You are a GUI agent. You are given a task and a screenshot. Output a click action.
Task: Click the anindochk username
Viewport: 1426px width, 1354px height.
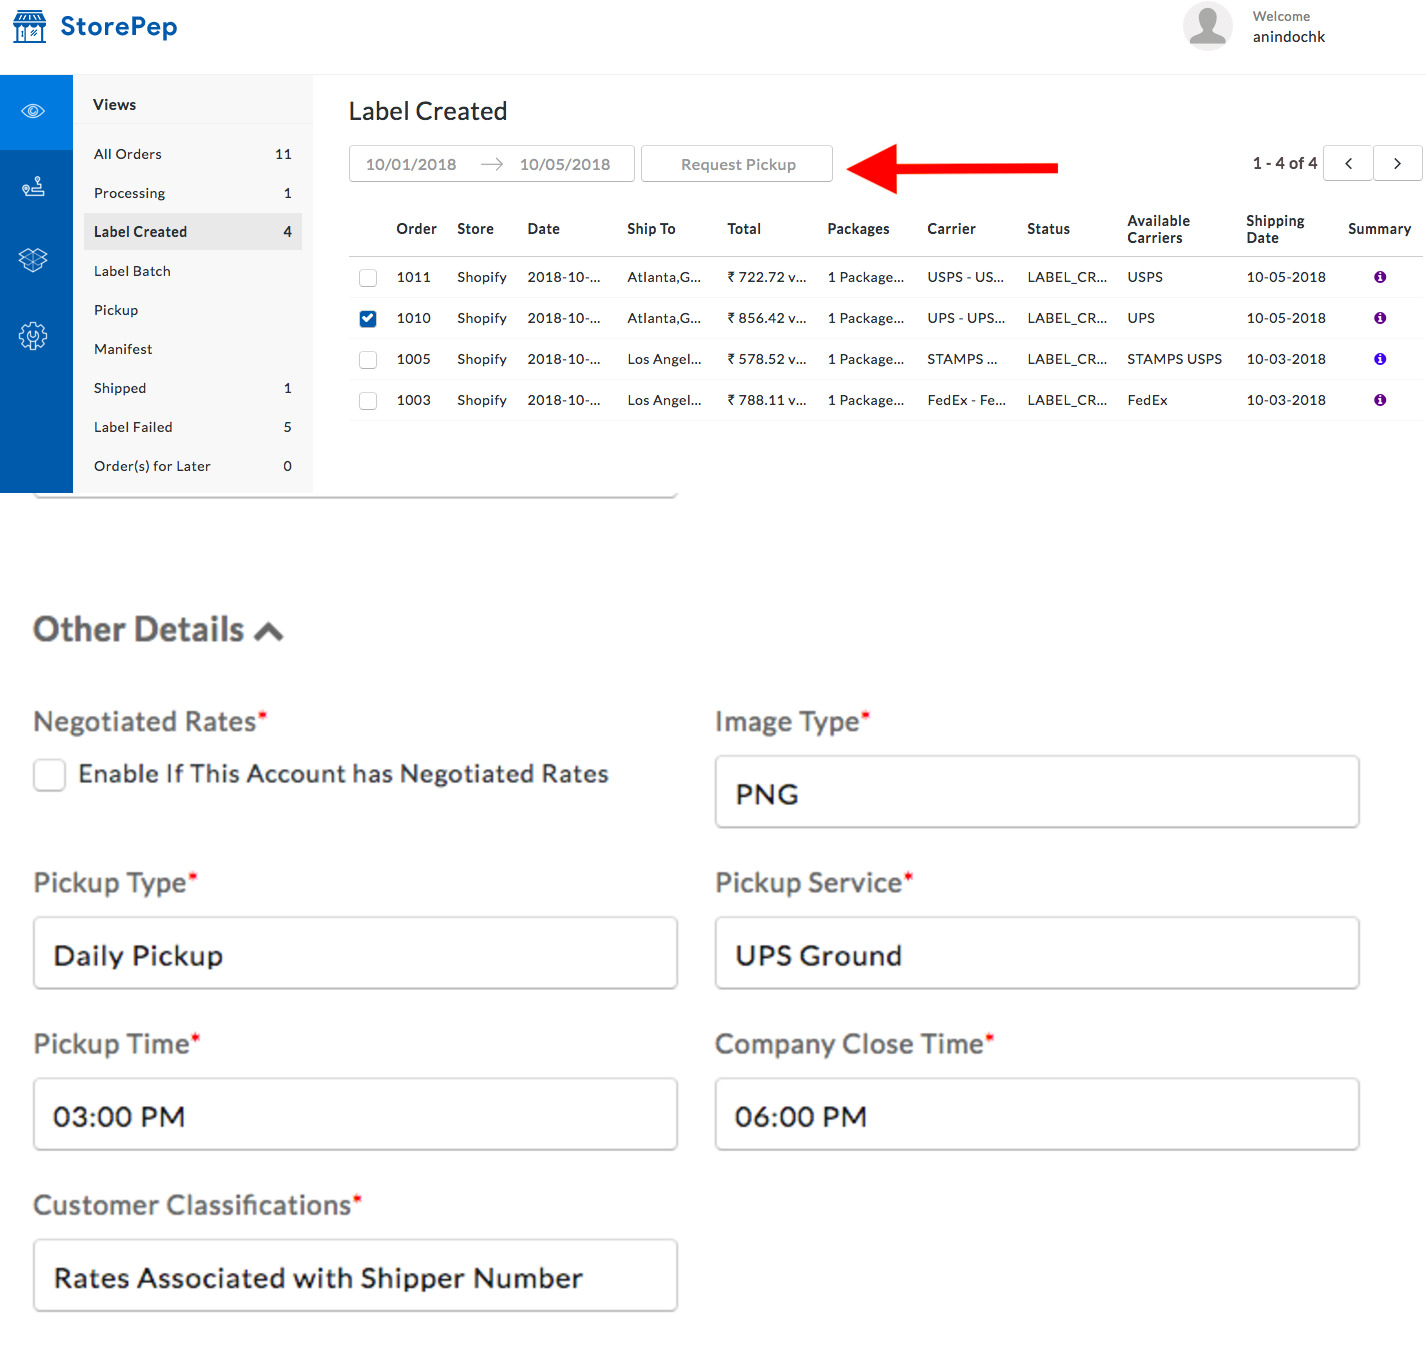[x=1288, y=37]
